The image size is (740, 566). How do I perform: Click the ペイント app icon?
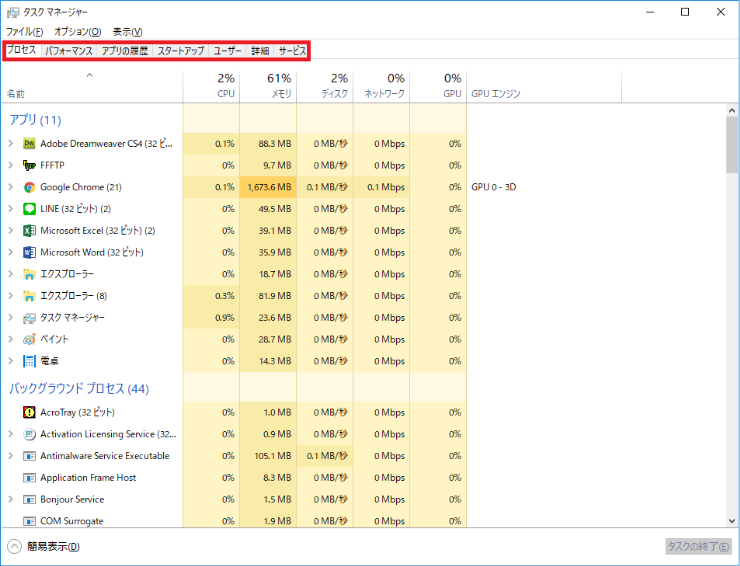tap(29, 339)
